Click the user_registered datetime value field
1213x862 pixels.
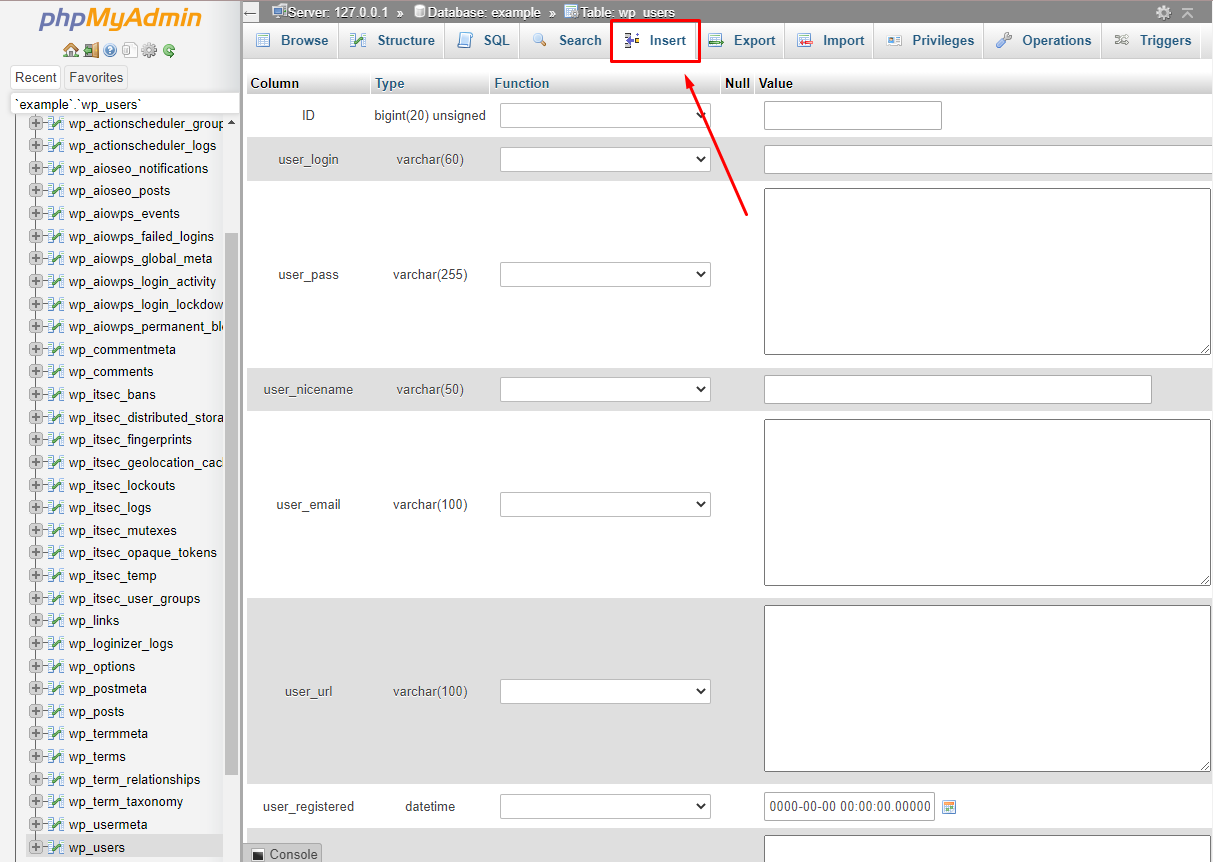849,806
